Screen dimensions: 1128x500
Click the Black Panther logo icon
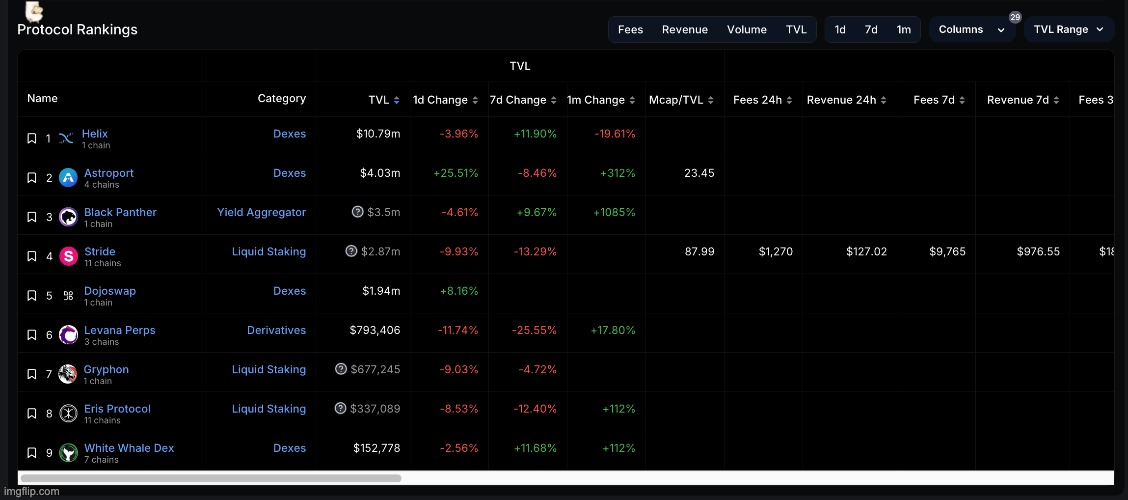pyautogui.click(x=68, y=217)
